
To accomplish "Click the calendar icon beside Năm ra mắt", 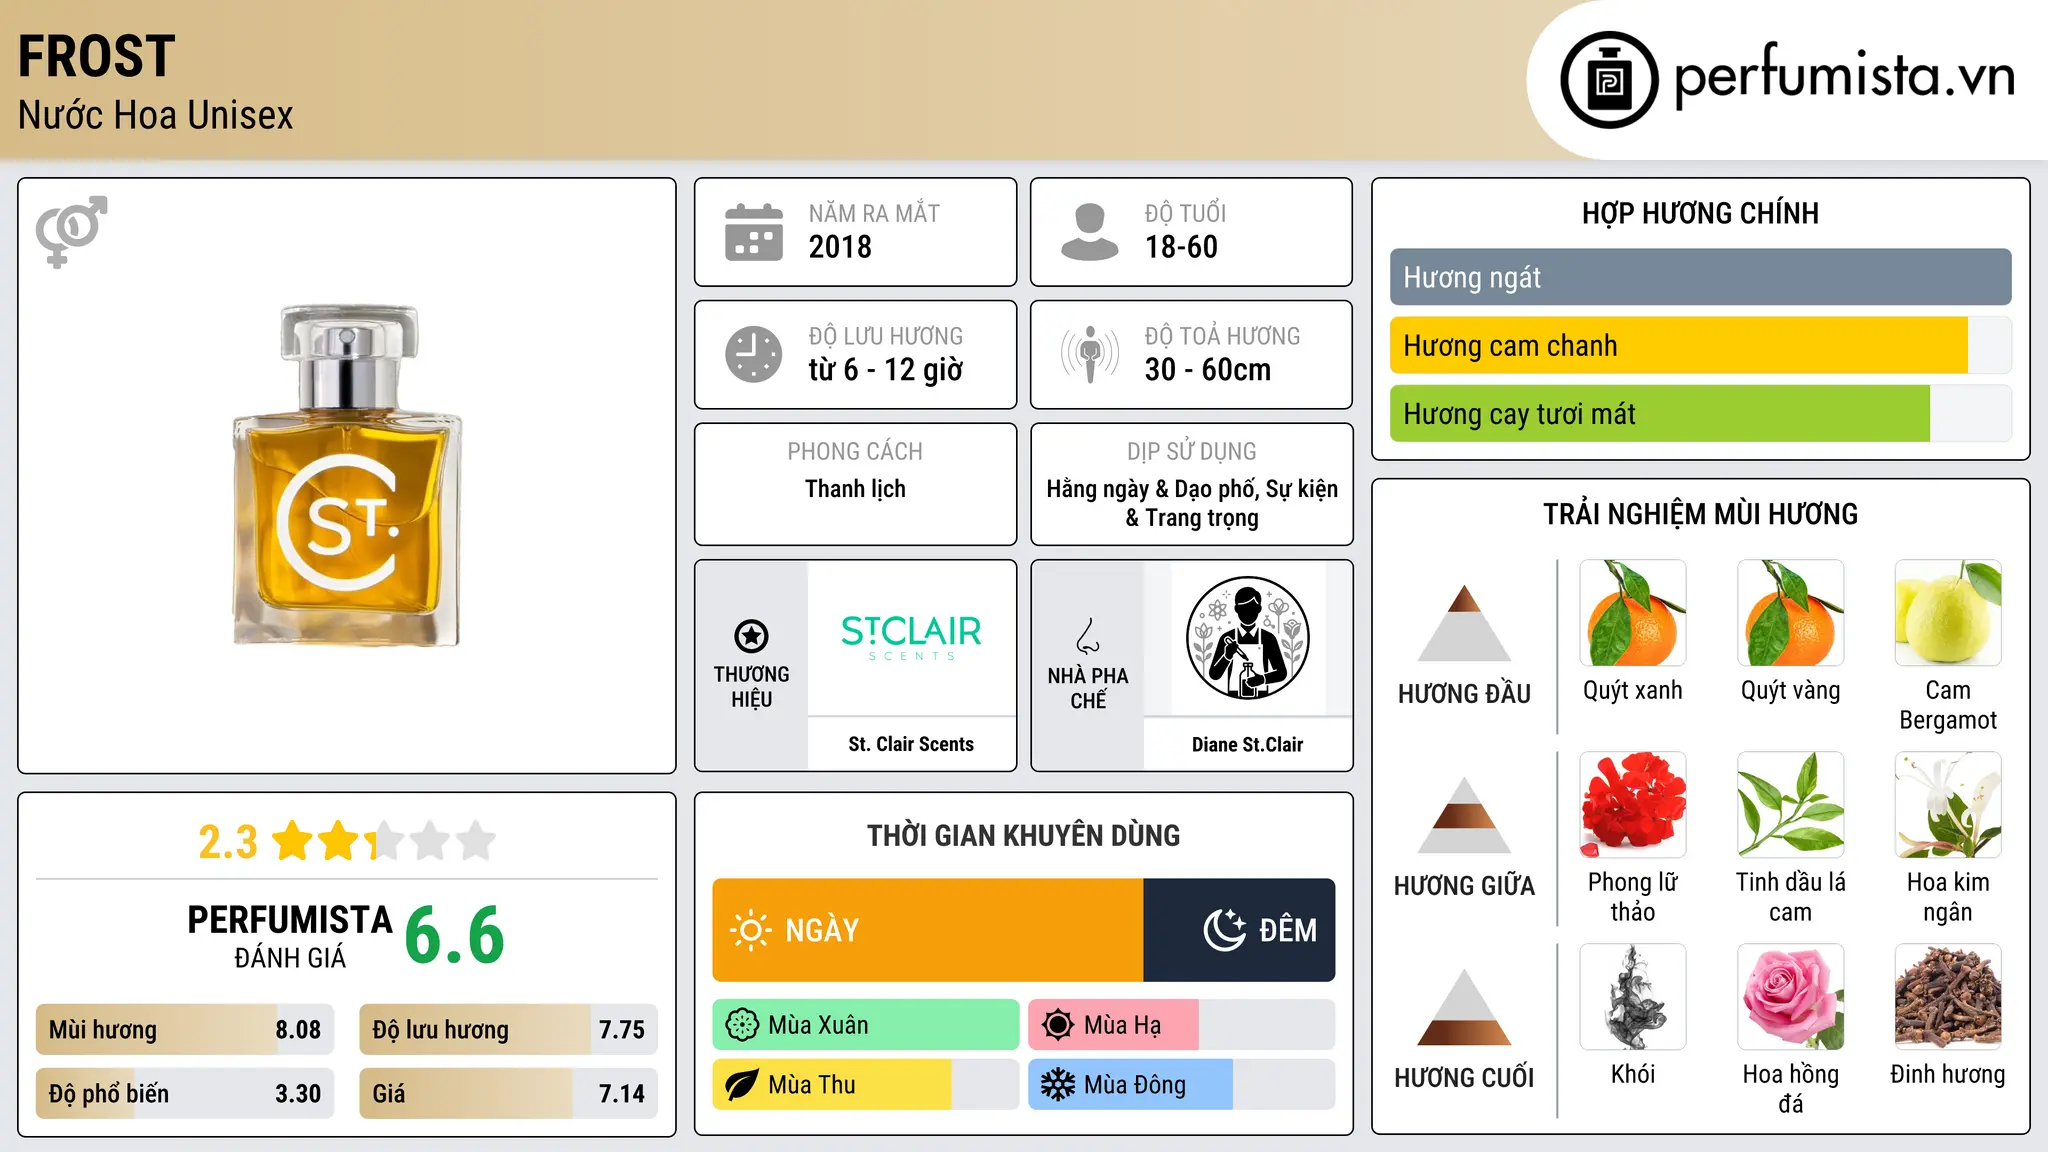I will (x=754, y=232).
